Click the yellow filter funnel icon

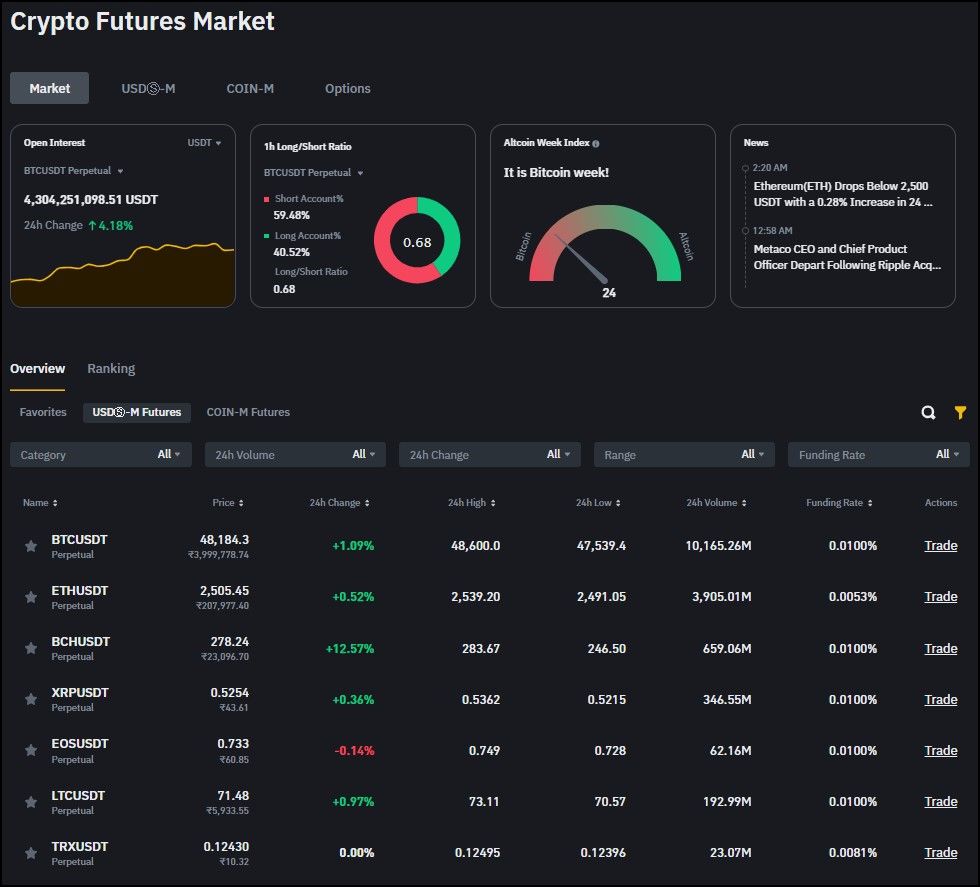[x=960, y=413]
